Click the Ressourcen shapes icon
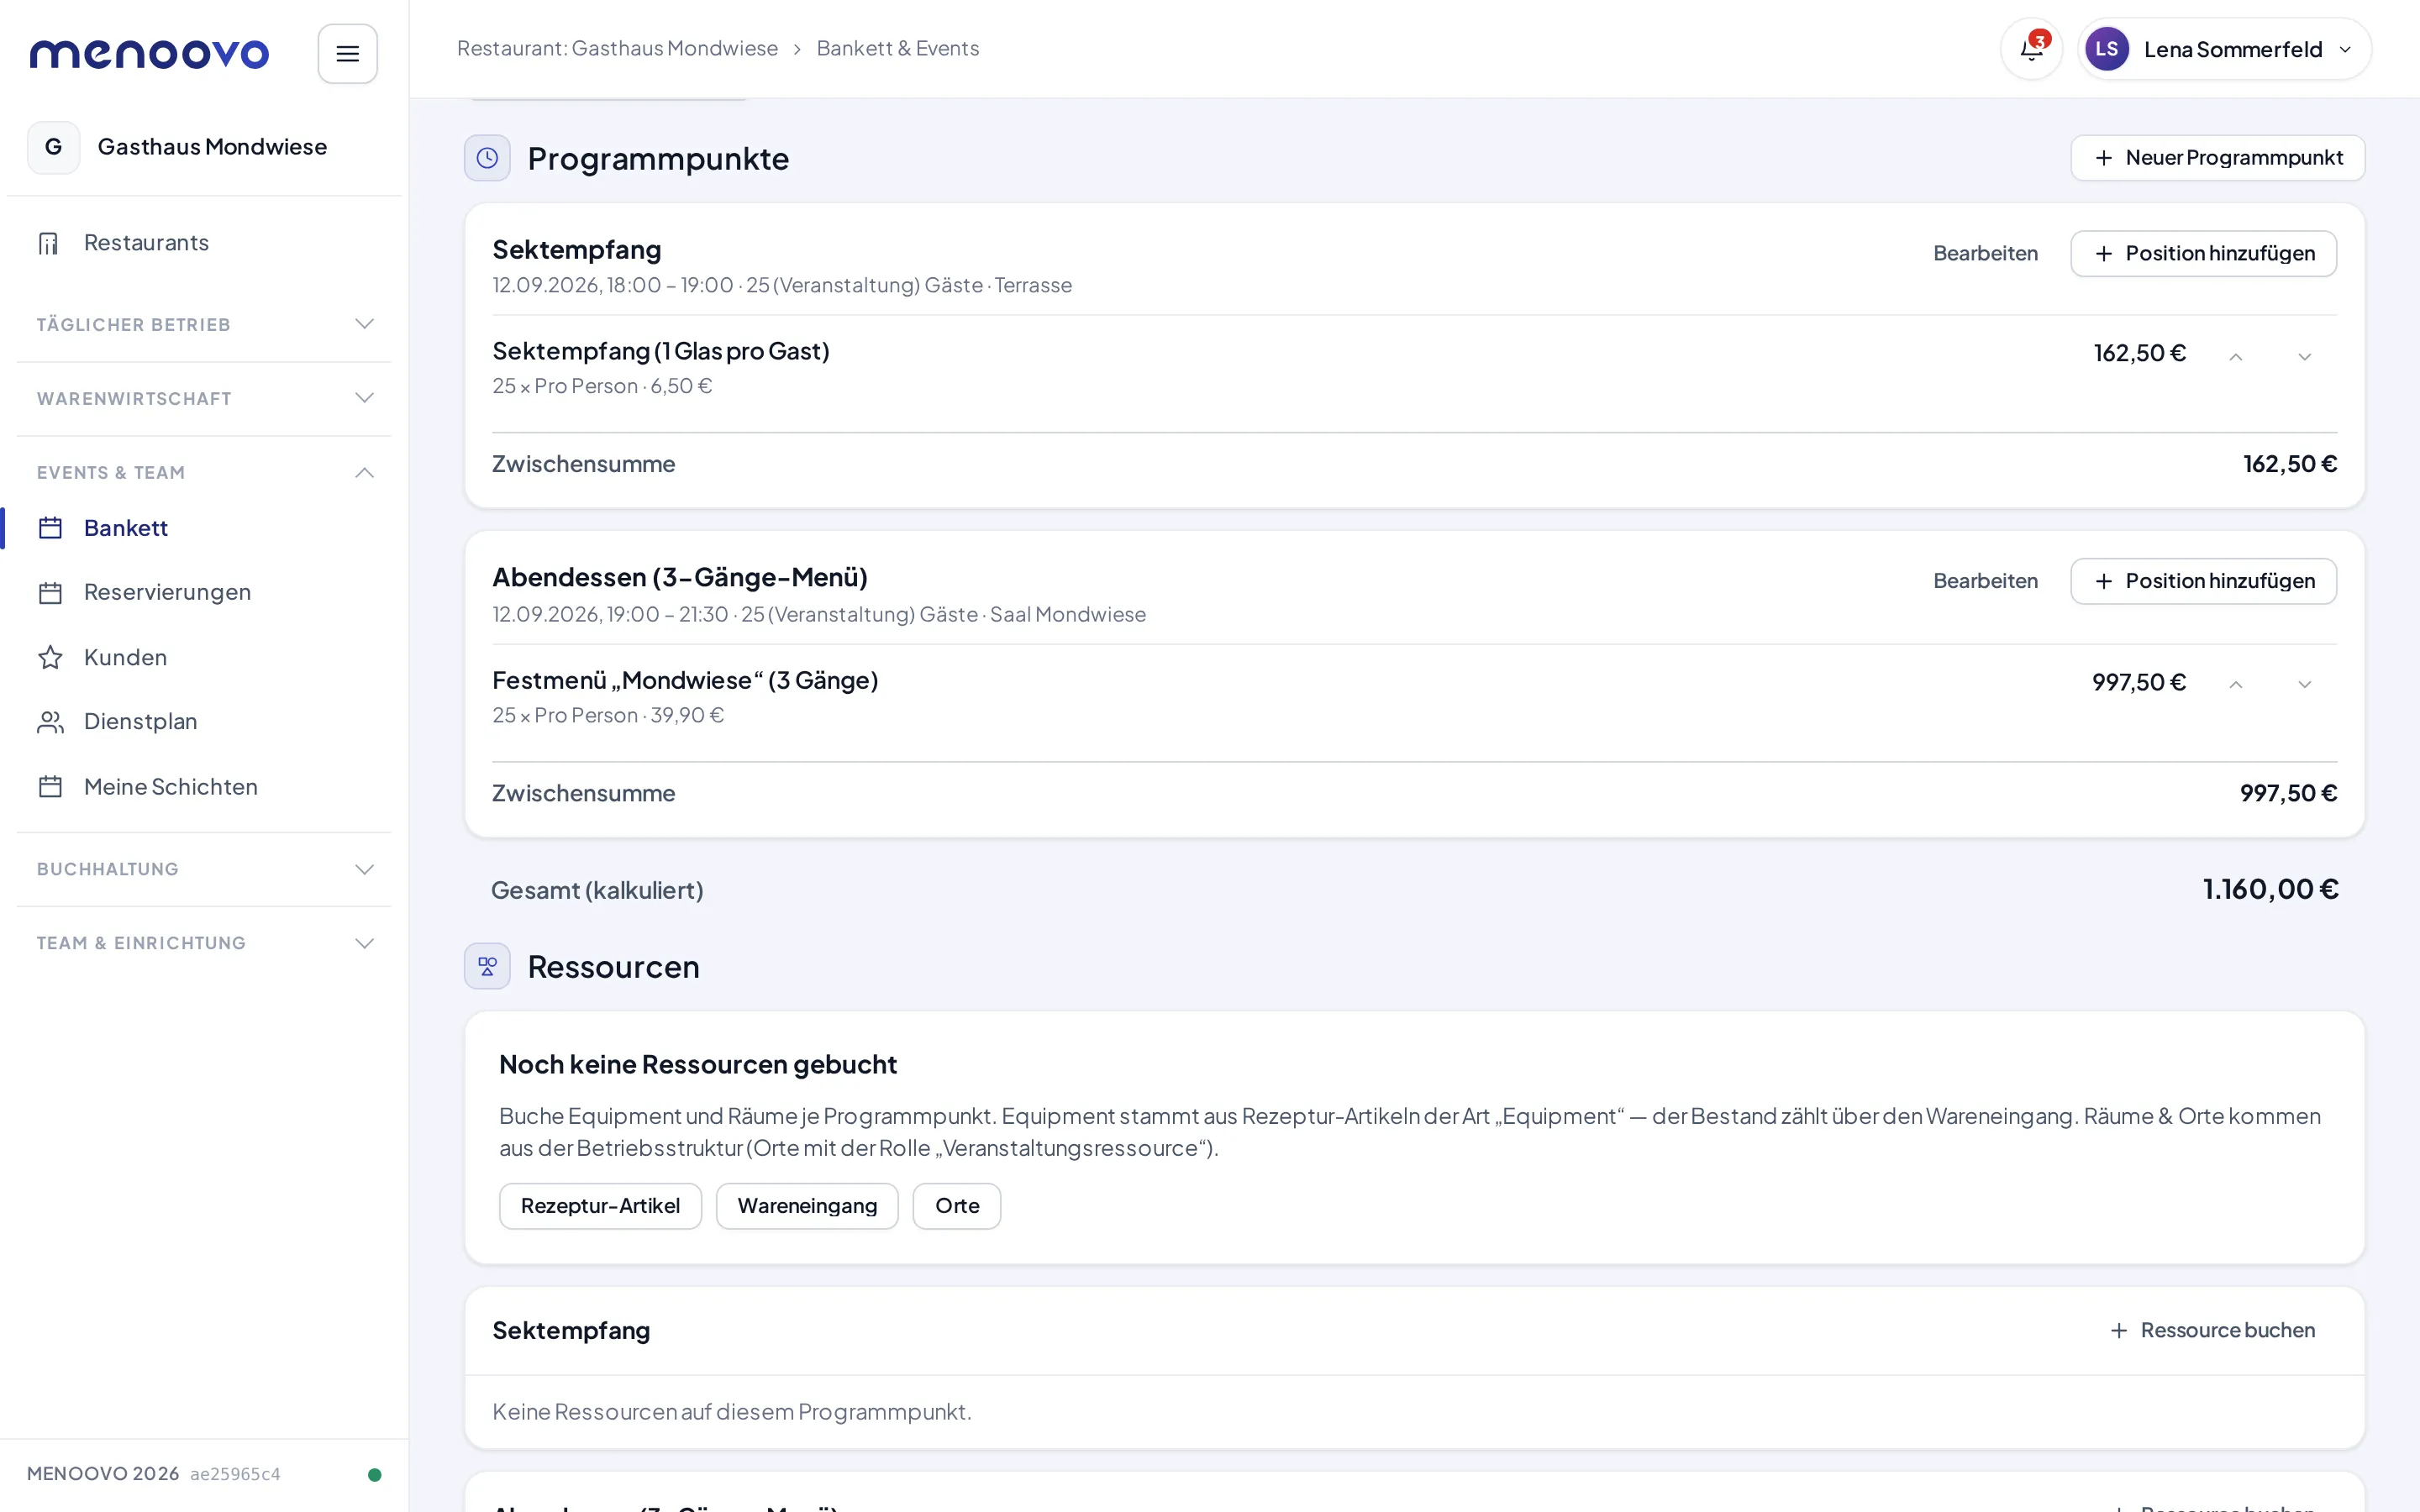2420x1512 pixels. coord(487,966)
